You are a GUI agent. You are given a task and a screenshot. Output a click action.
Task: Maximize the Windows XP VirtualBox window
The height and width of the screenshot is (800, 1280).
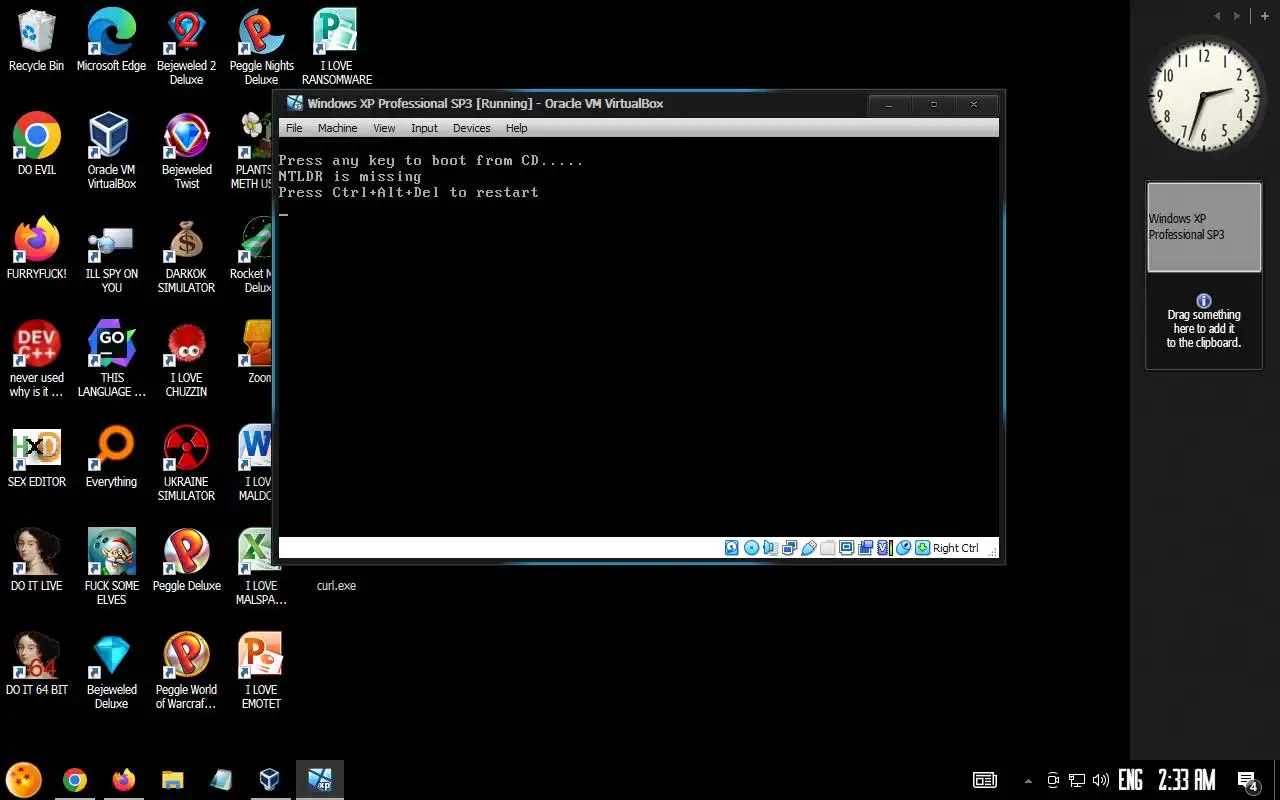click(x=934, y=104)
